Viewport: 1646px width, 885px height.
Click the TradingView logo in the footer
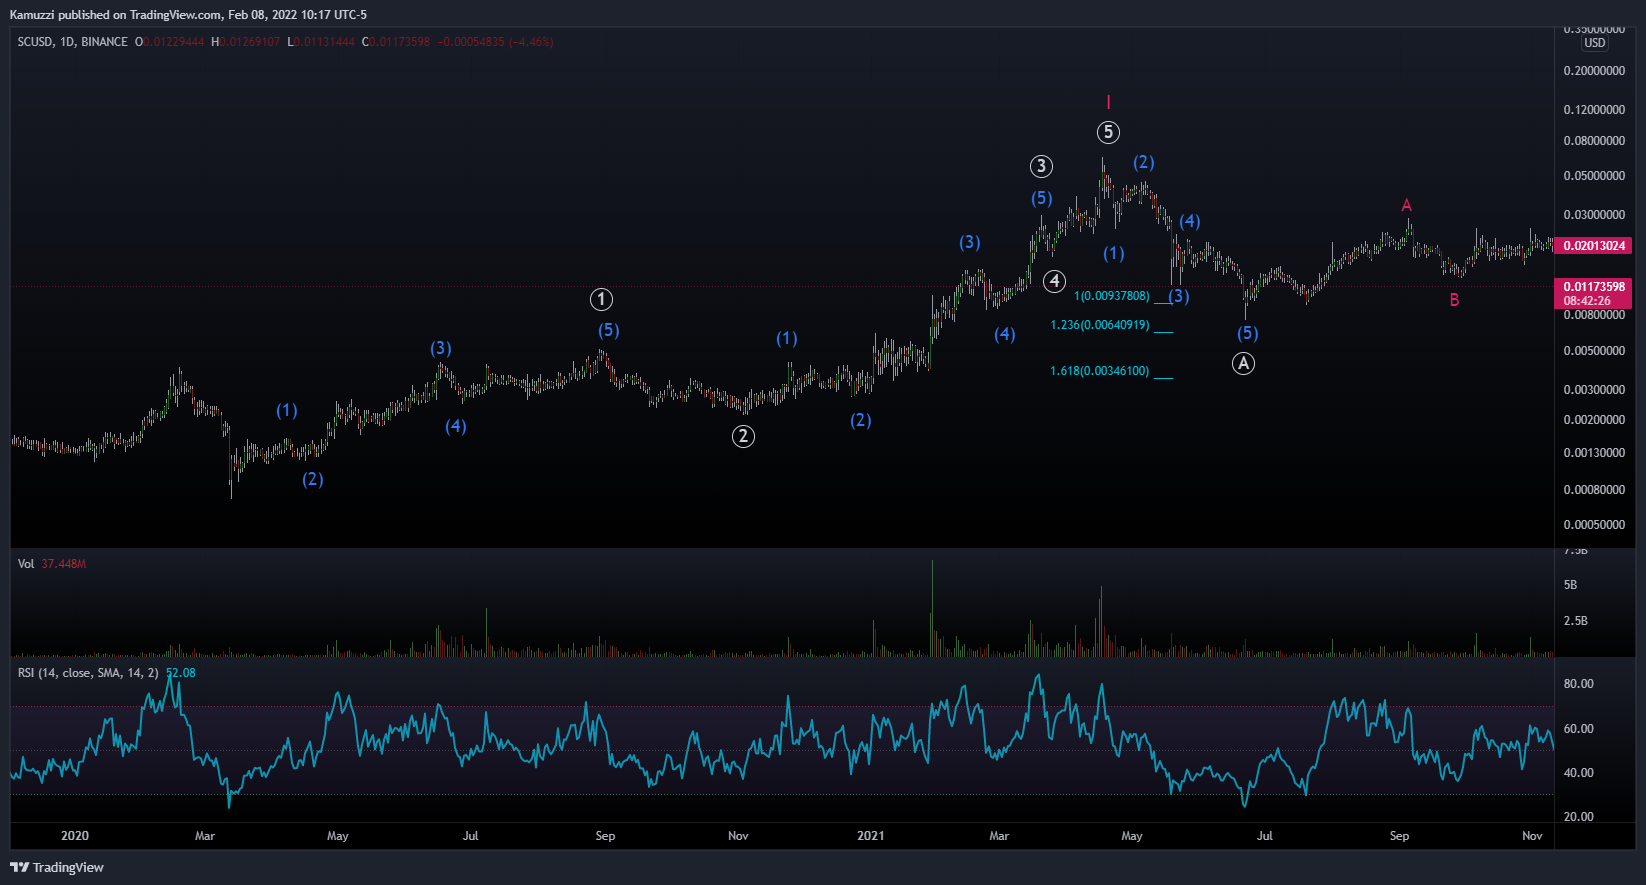click(x=57, y=867)
